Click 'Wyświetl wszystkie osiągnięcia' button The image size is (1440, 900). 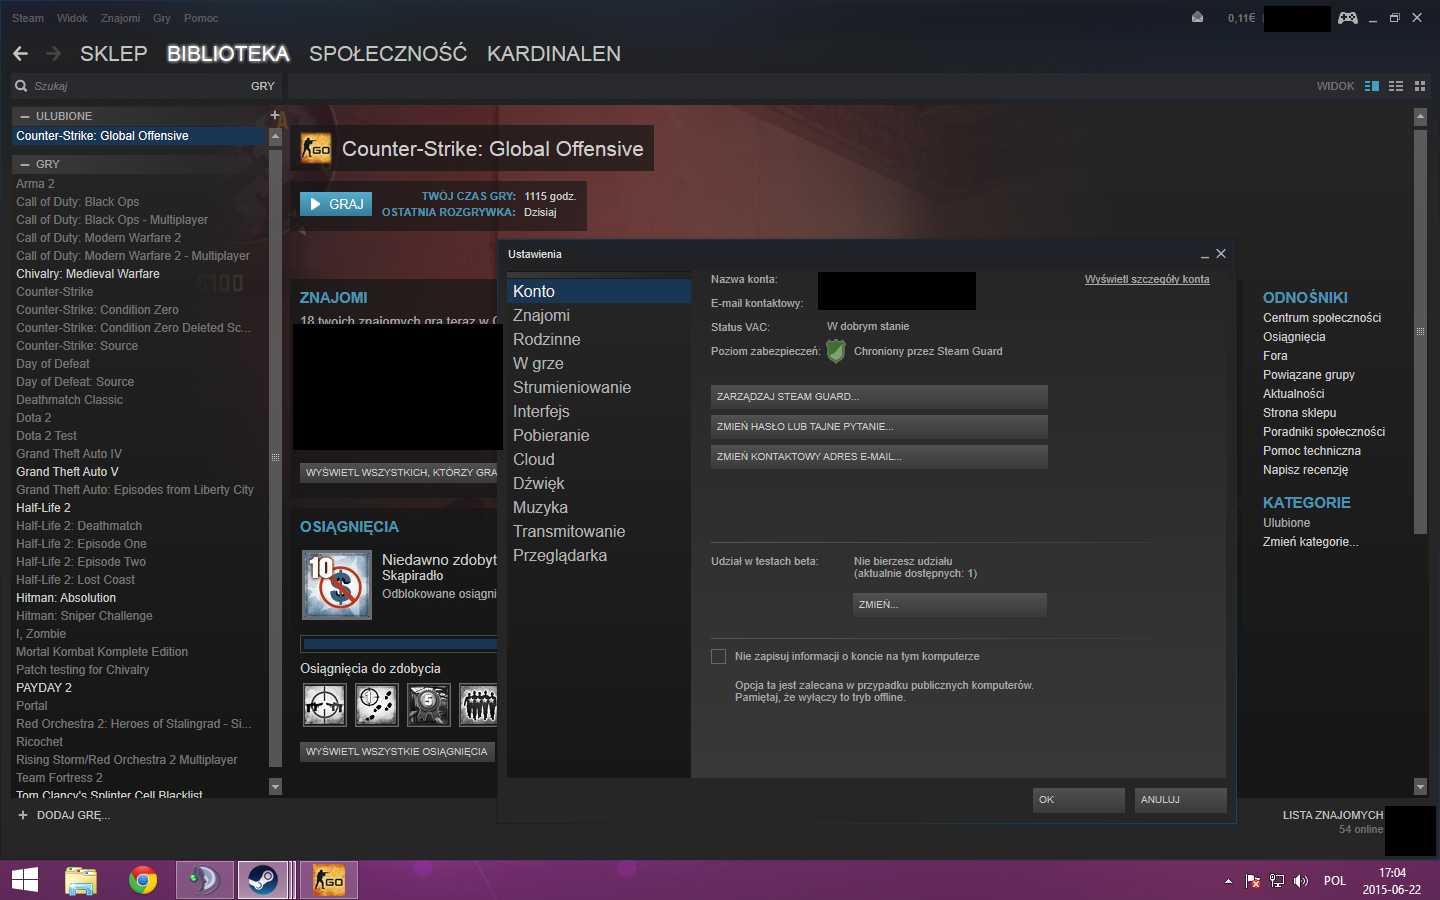point(397,751)
